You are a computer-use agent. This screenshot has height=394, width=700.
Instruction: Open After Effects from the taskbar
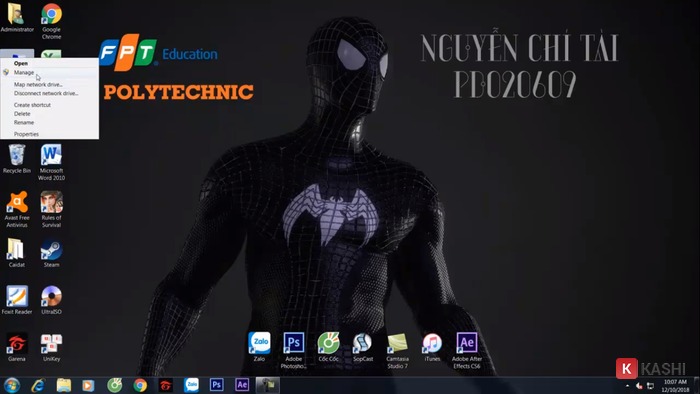click(x=242, y=385)
